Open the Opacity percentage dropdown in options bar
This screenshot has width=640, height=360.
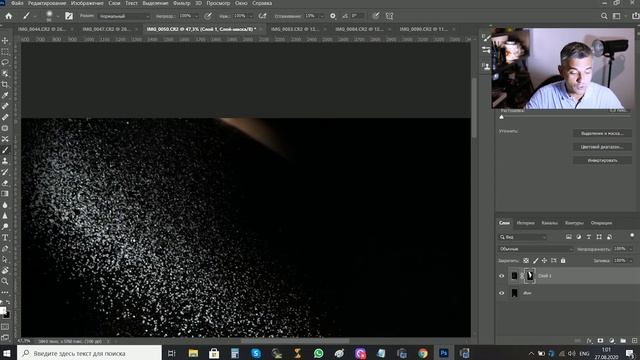pos(196,16)
